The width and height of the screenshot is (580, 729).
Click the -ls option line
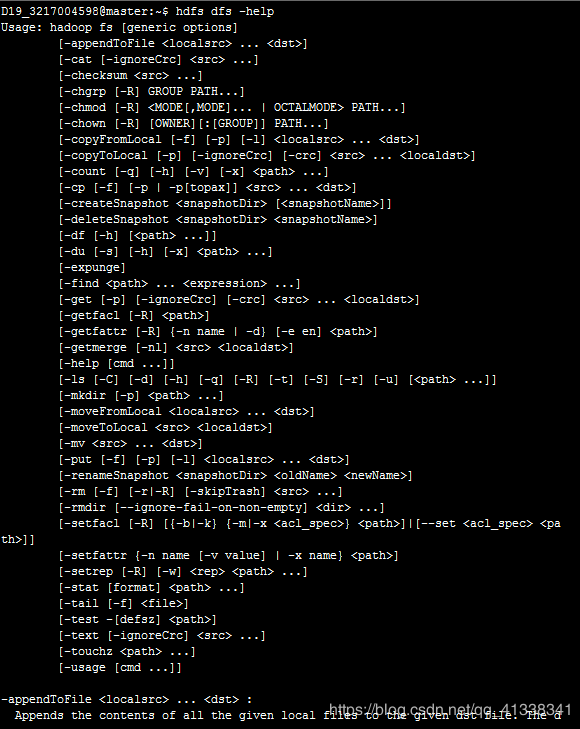277,379
